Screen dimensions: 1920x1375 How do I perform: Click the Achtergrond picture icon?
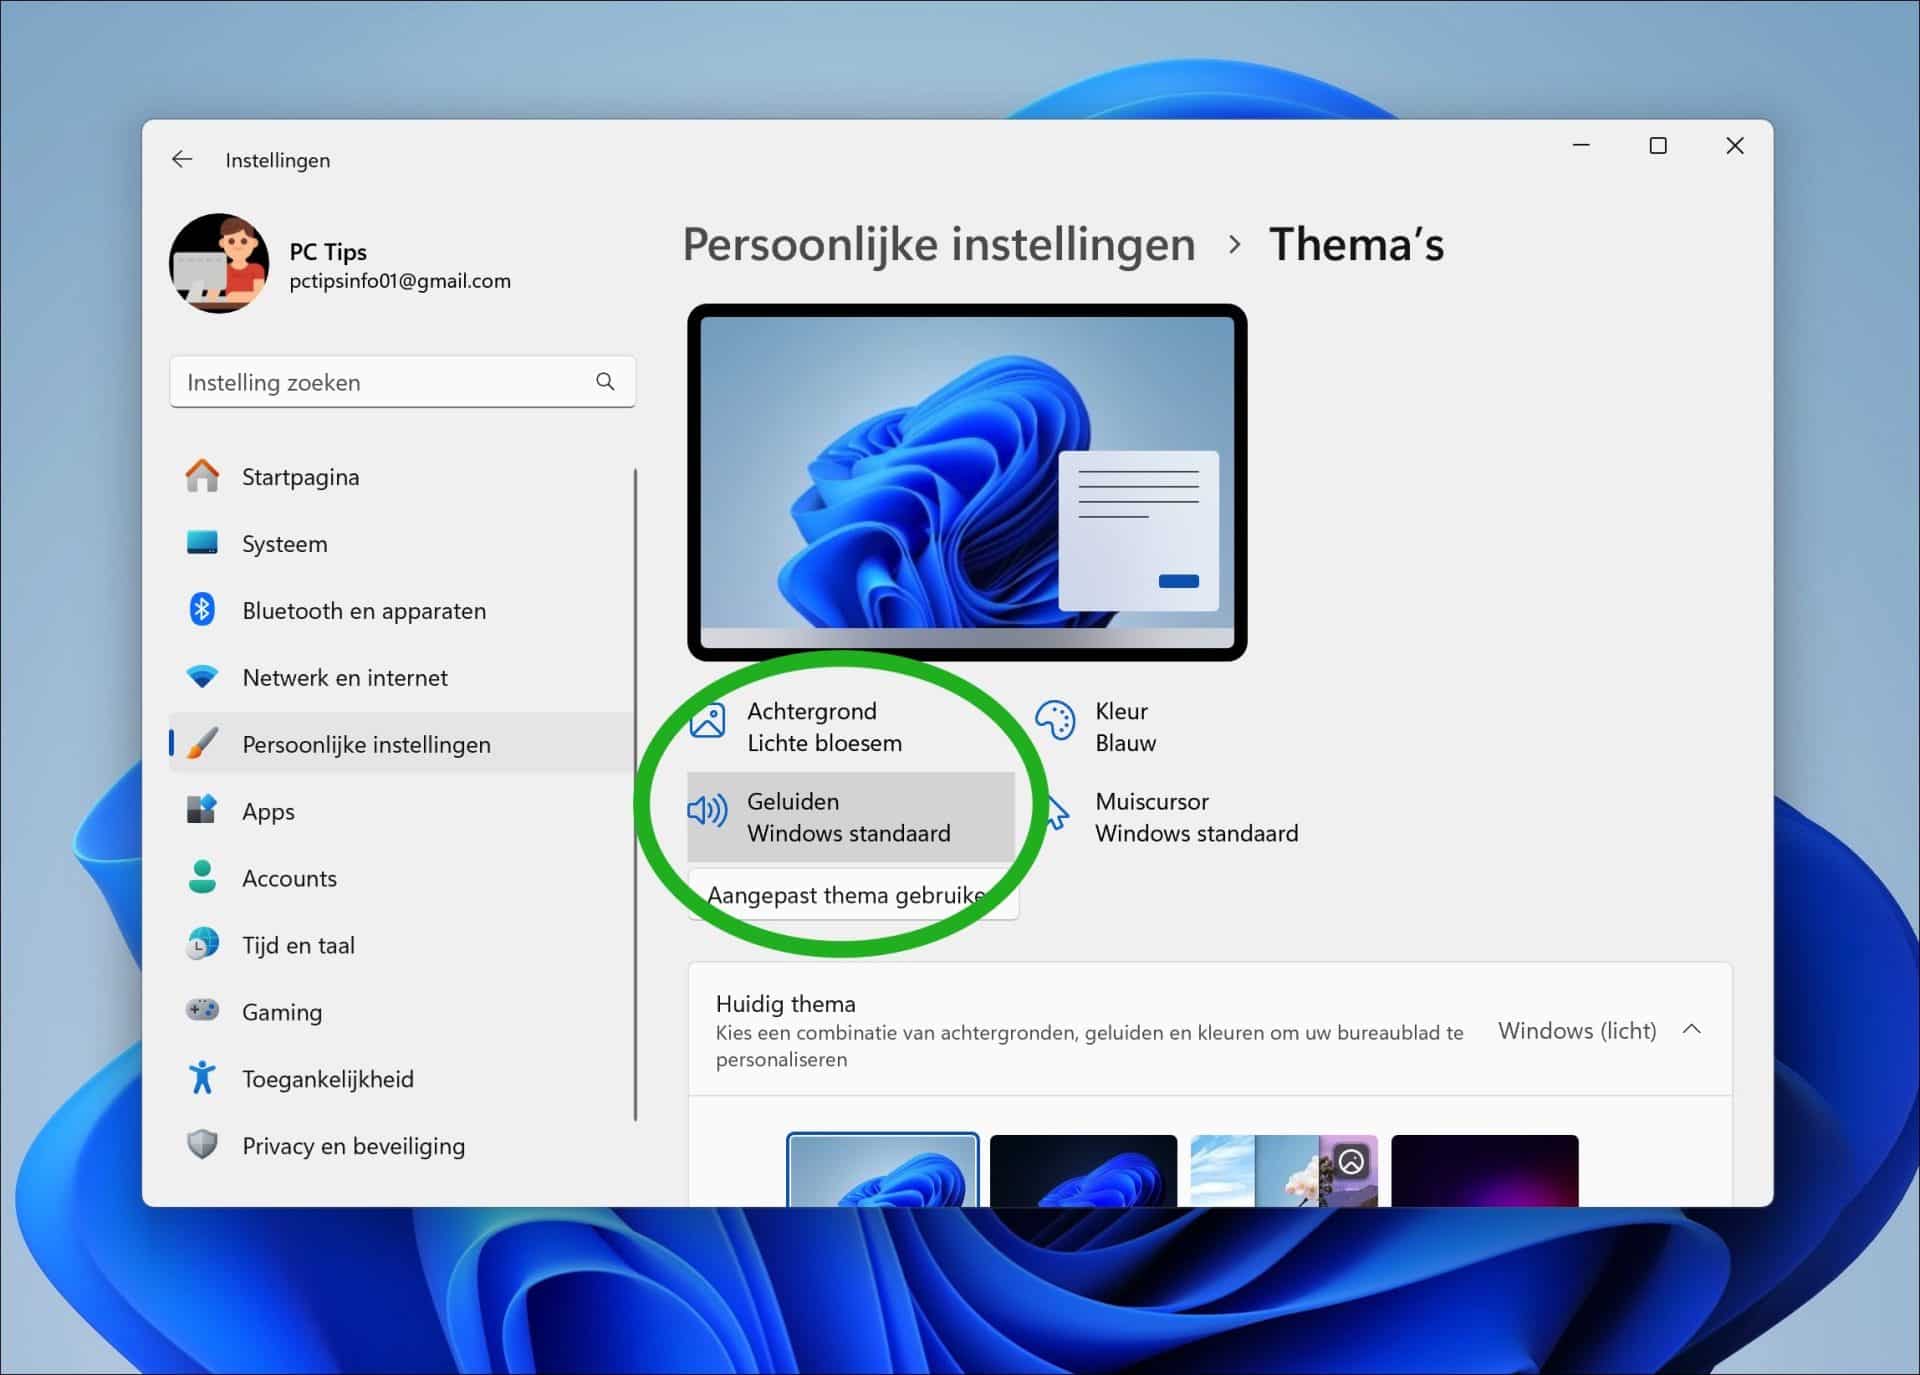point(708,720)
